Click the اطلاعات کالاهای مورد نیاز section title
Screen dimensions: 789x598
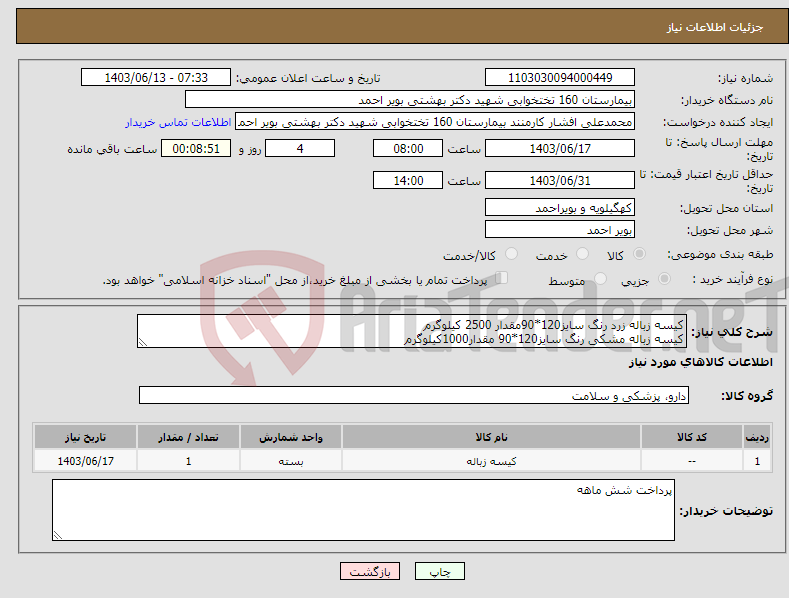click(700, 362)
